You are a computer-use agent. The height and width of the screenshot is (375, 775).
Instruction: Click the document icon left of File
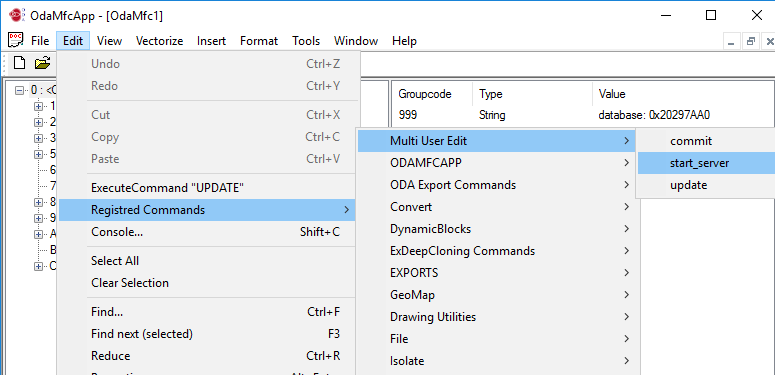click(16, 41)
